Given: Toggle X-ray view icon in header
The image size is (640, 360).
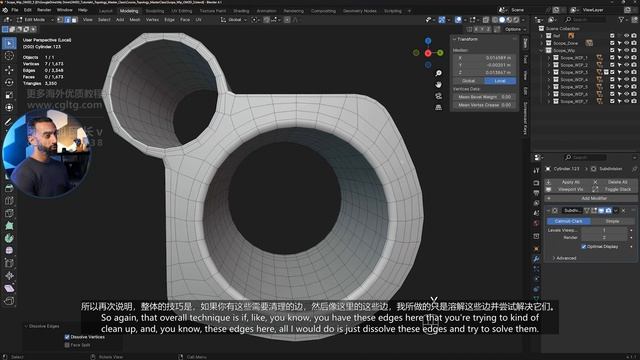Looking at the screenshot, I should pyautogui.click(x=486, y=20).
